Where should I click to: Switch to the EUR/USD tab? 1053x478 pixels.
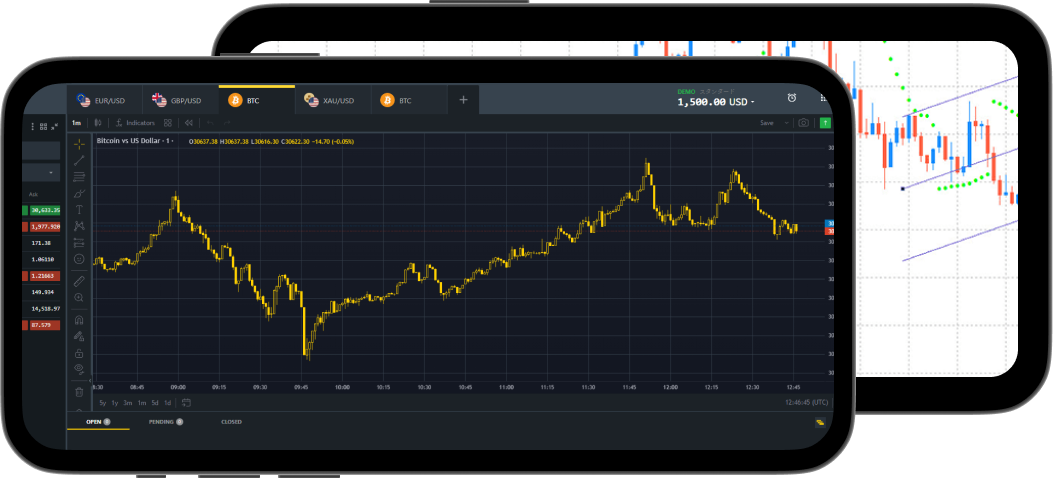click(104, 100)
